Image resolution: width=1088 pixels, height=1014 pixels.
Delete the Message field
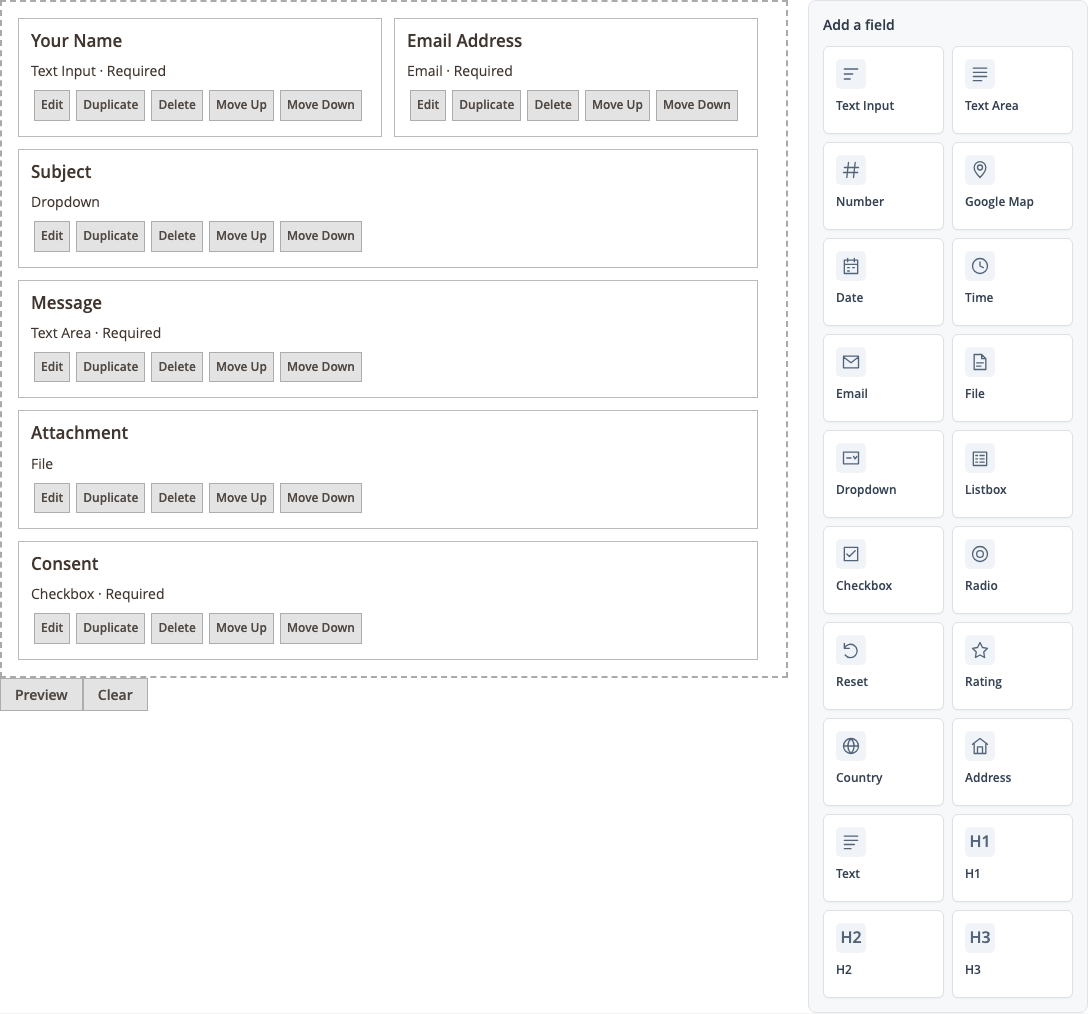pyautogui.click(x=177, y=366)
